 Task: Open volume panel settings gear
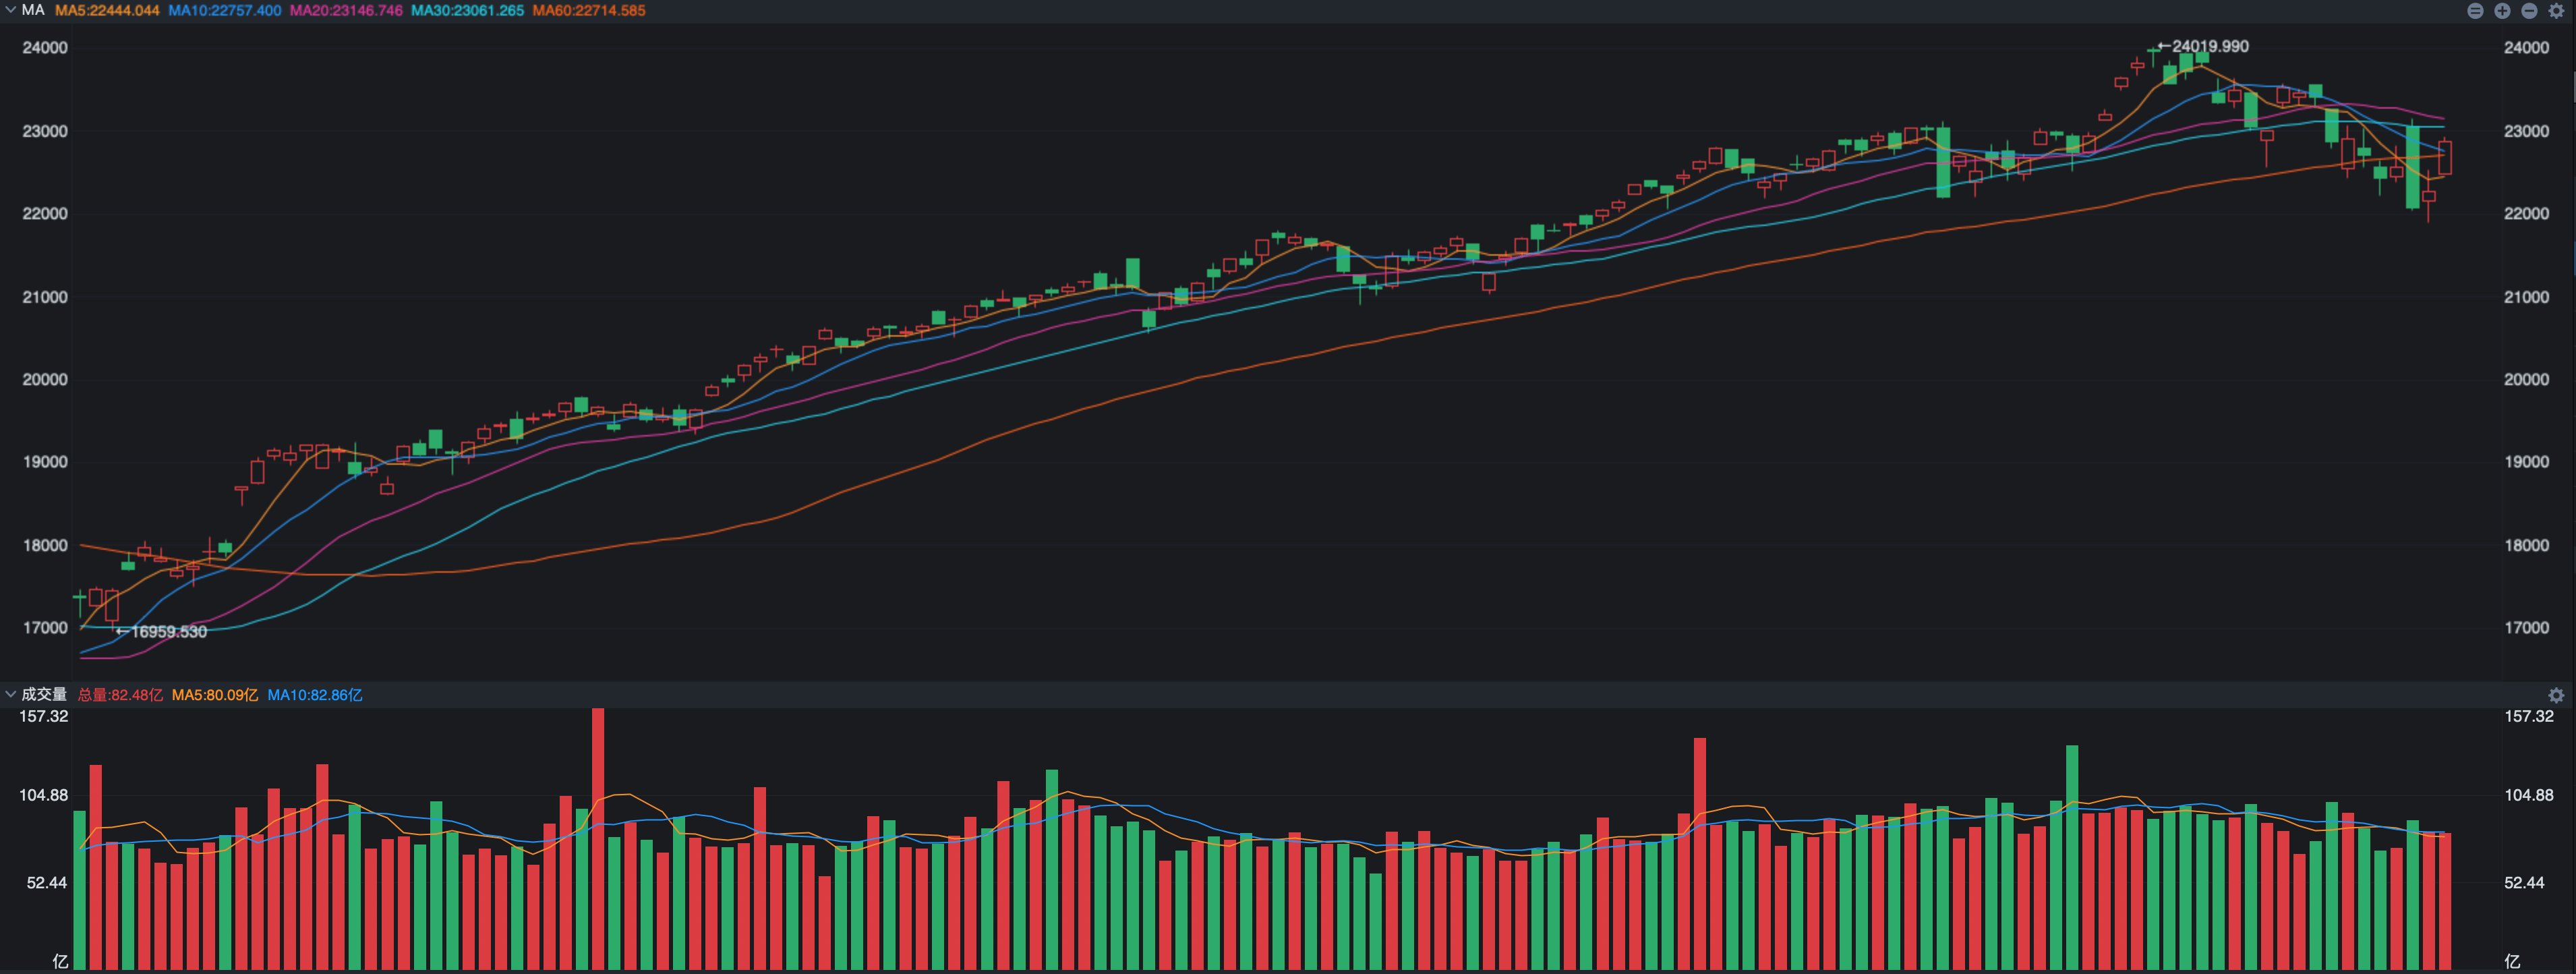pos(2556,695)
